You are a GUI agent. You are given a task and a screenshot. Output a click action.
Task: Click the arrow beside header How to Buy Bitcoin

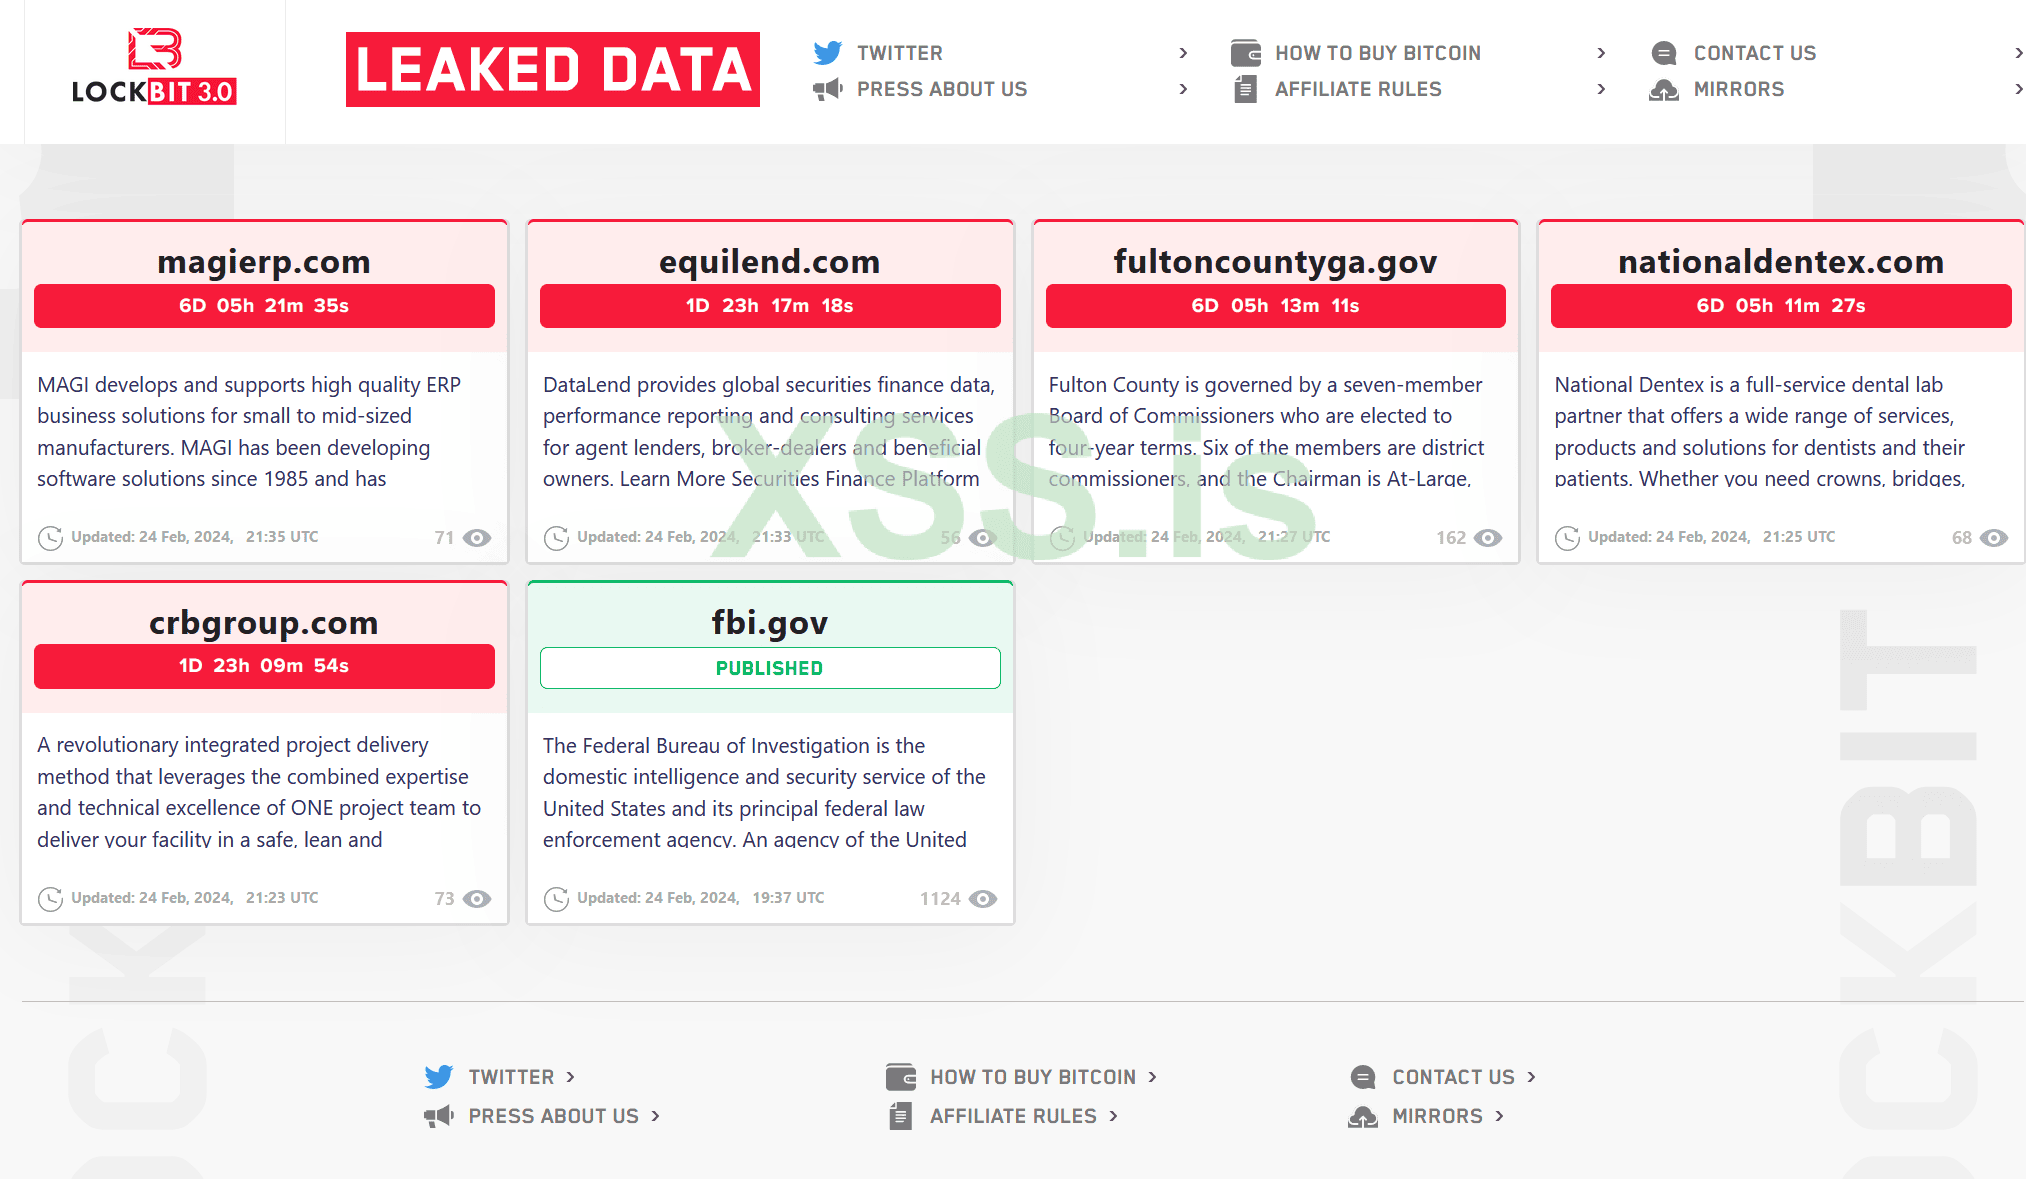[1601, 53]
